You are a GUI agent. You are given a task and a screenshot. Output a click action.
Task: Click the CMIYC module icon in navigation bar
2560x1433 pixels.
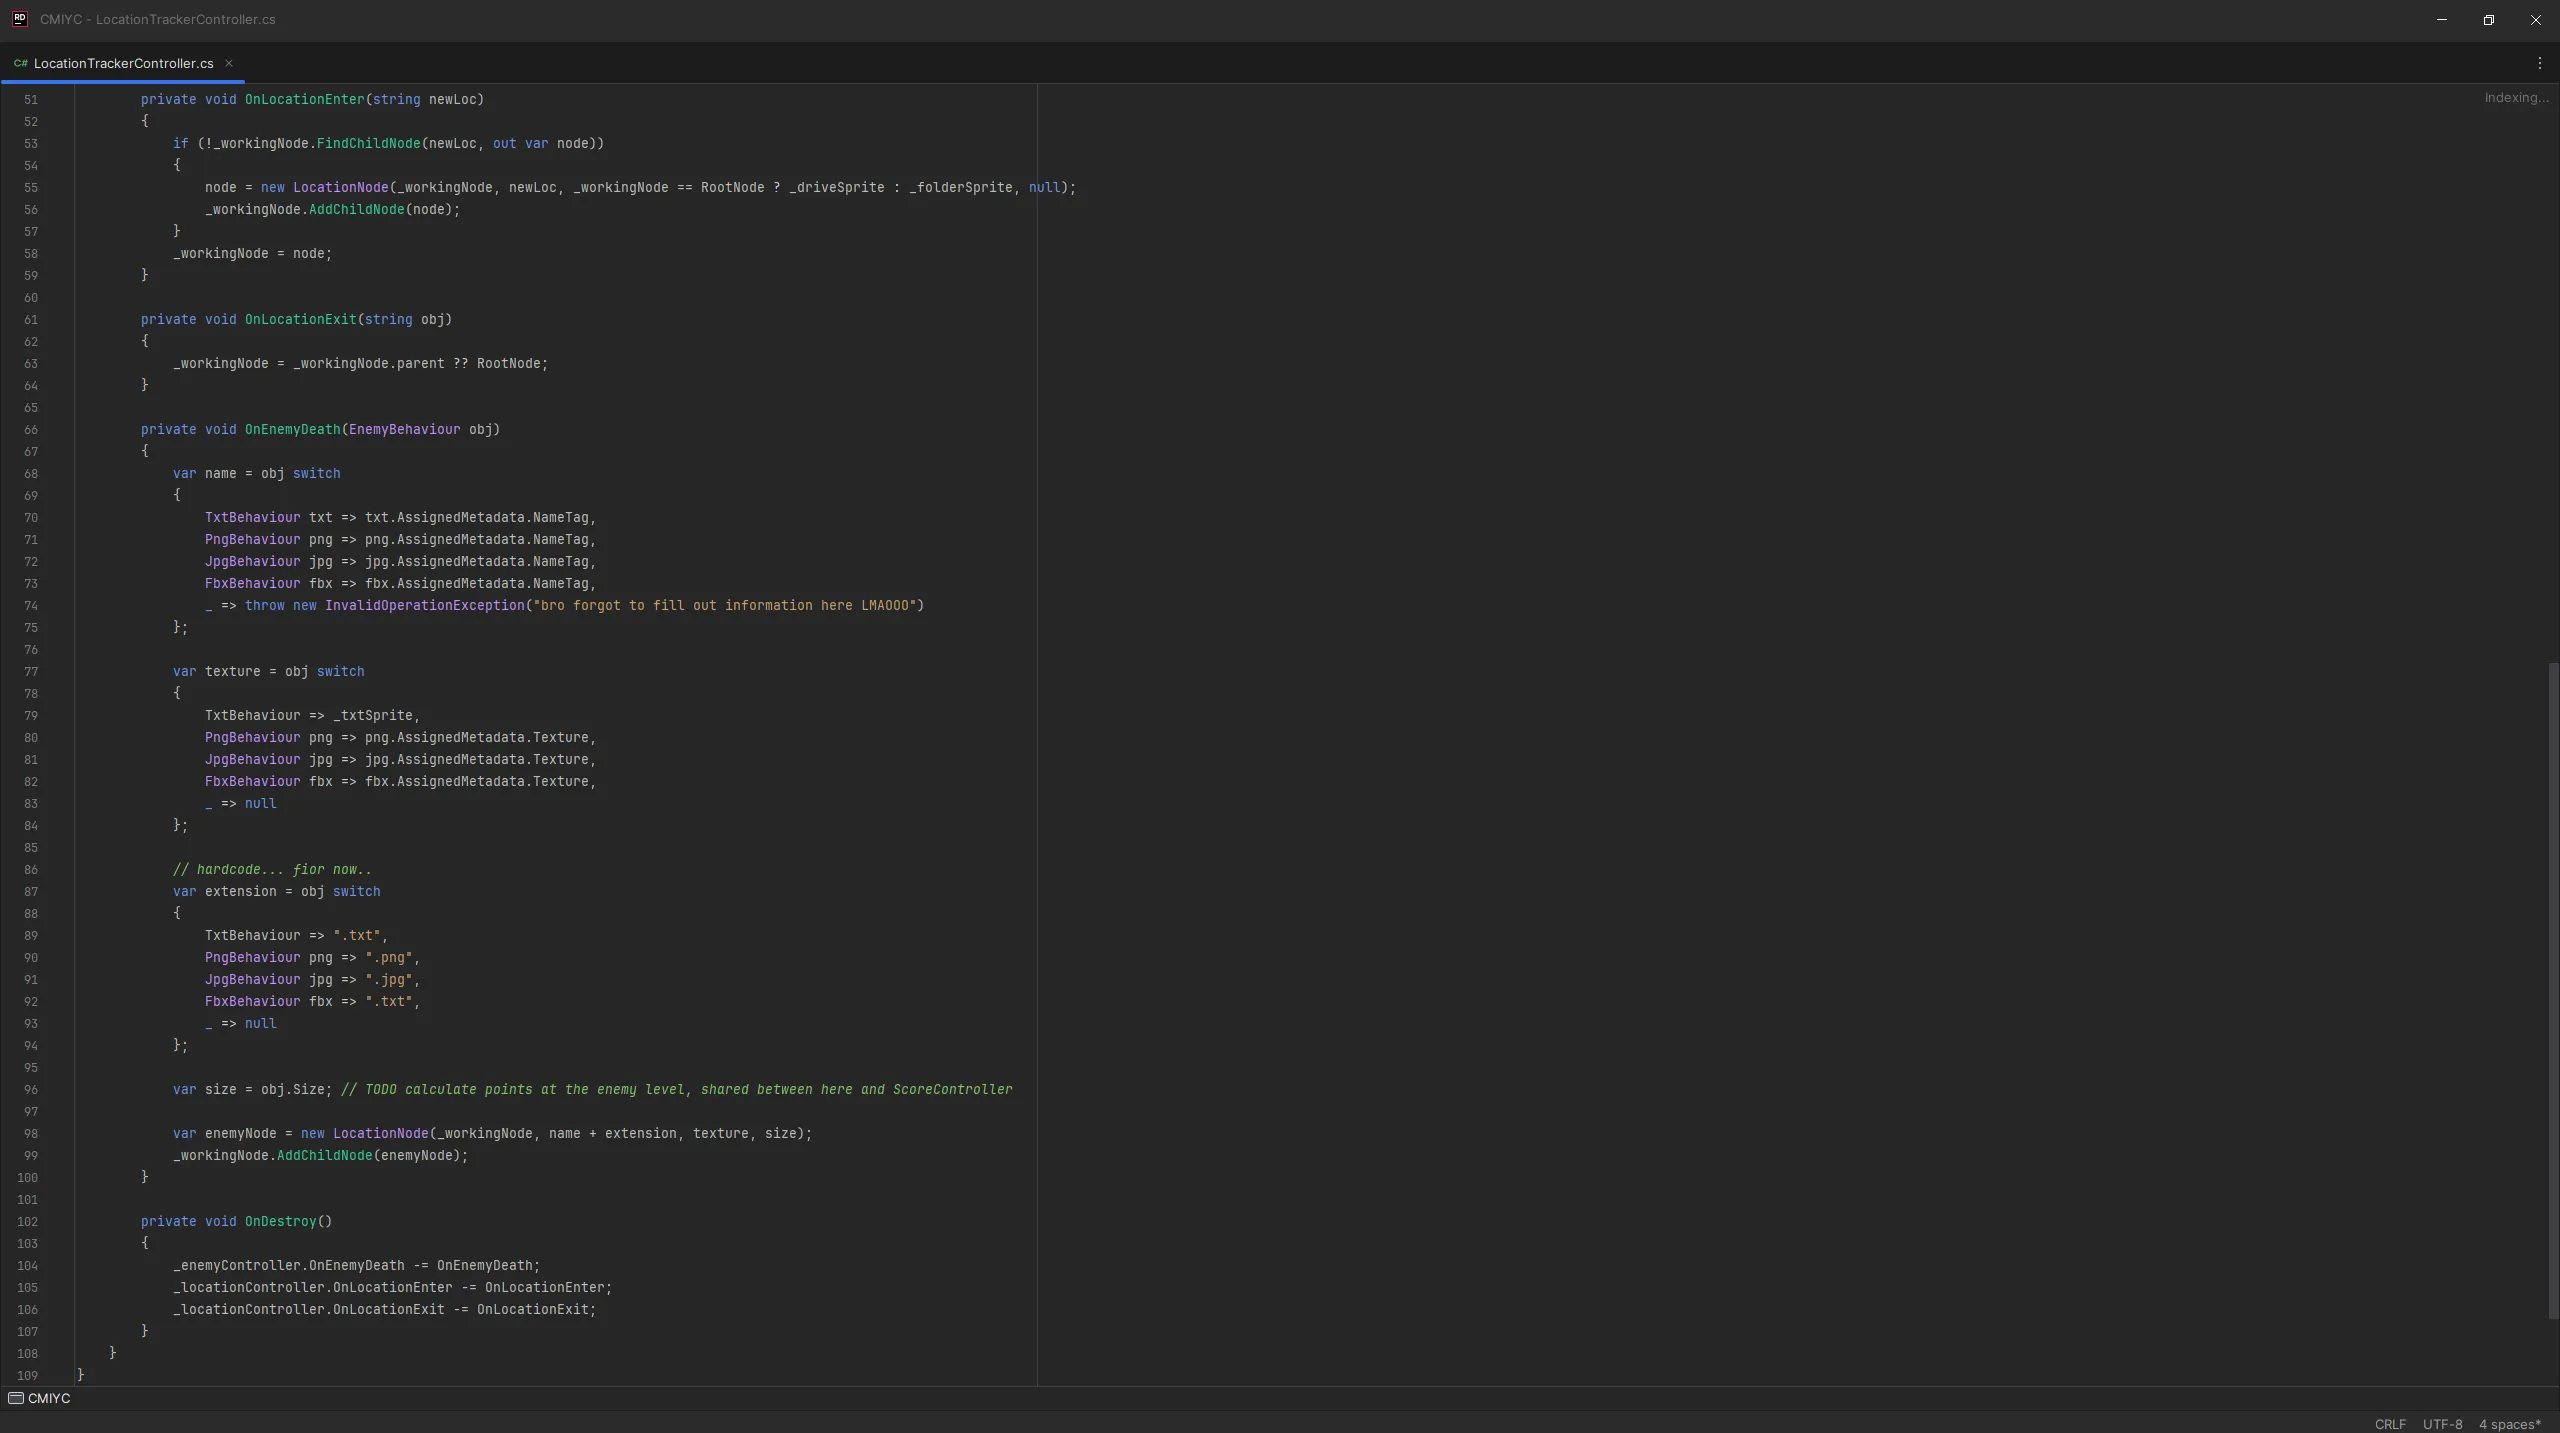[x=16, y=1398]
